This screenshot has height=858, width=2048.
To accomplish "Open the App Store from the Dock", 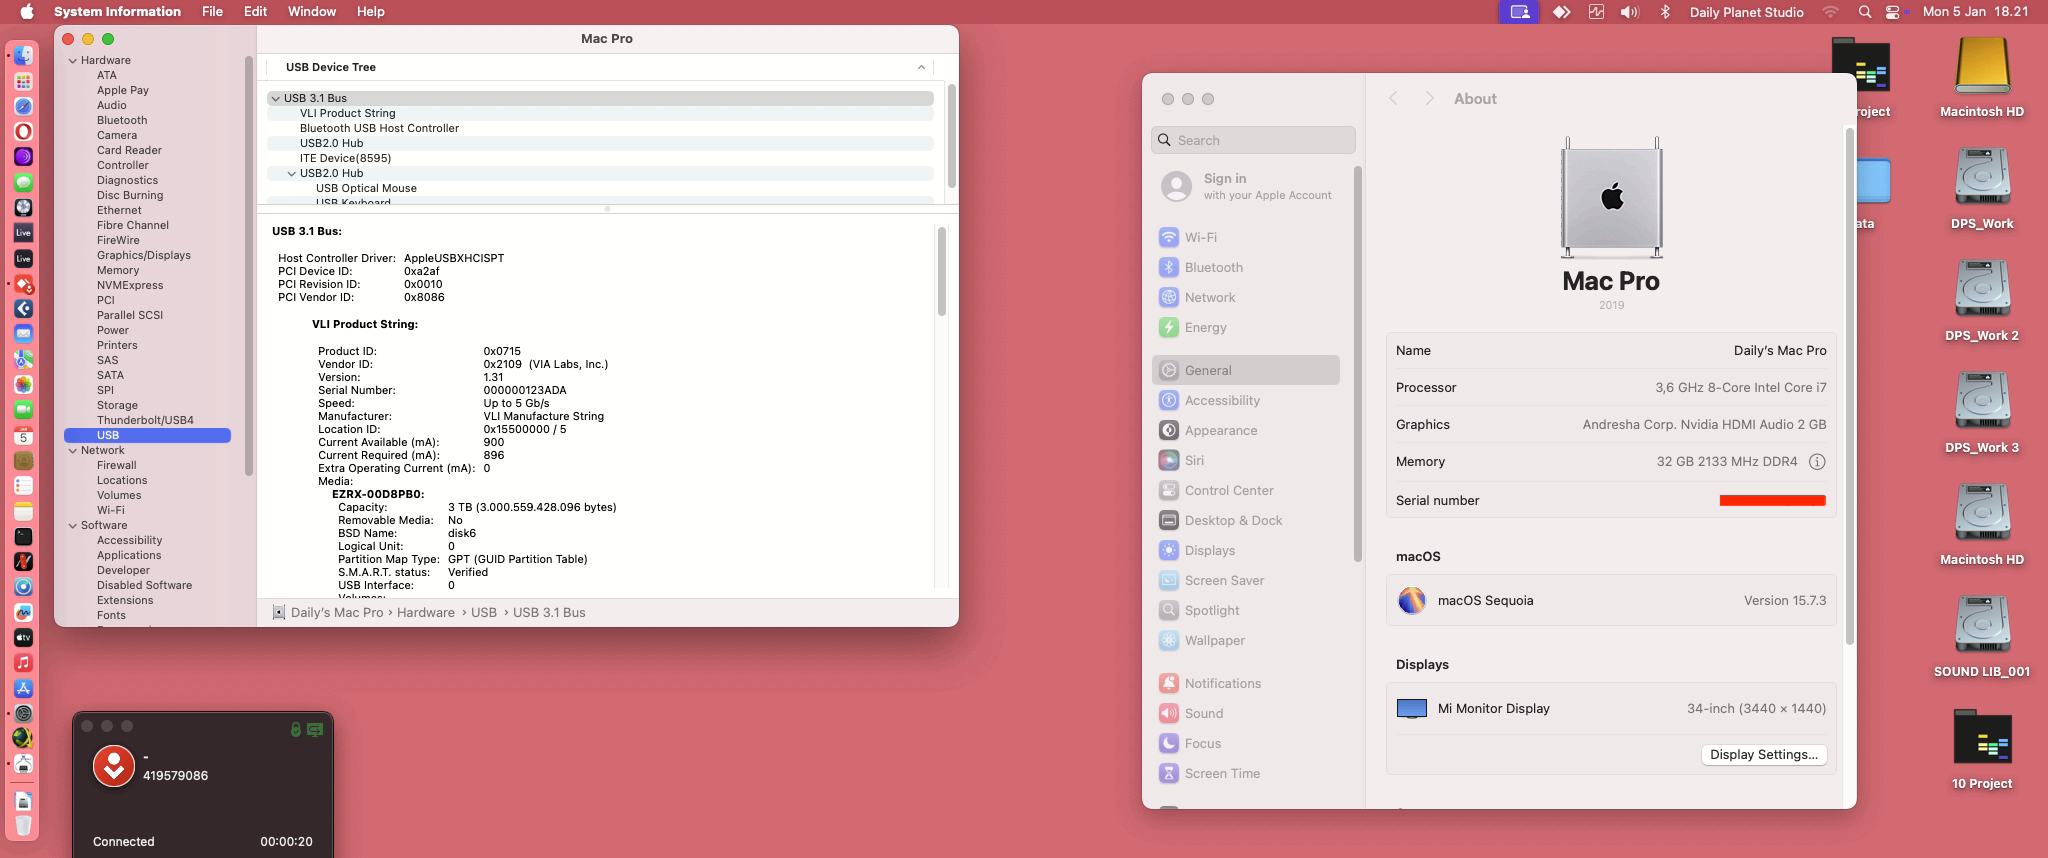I will click(23, 688).
